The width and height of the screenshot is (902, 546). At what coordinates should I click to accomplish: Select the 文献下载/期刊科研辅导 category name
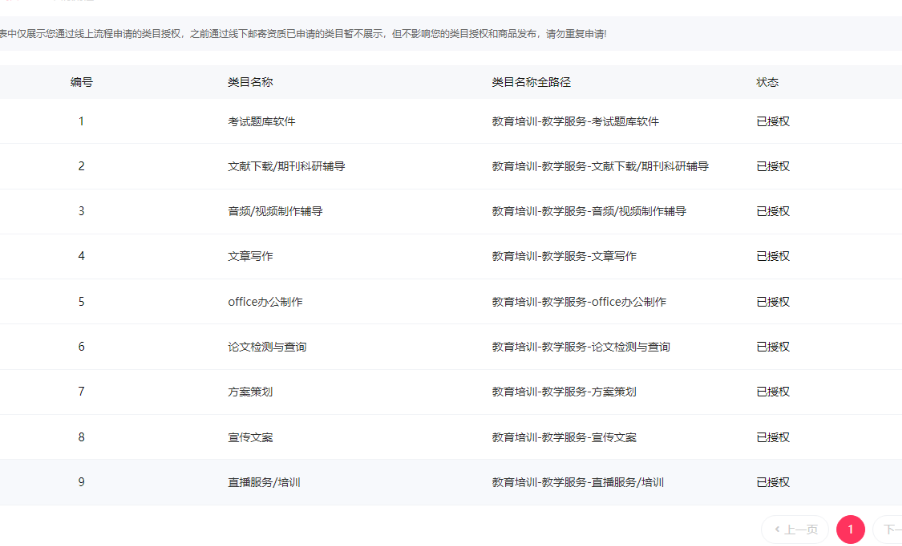pos(286,166)
